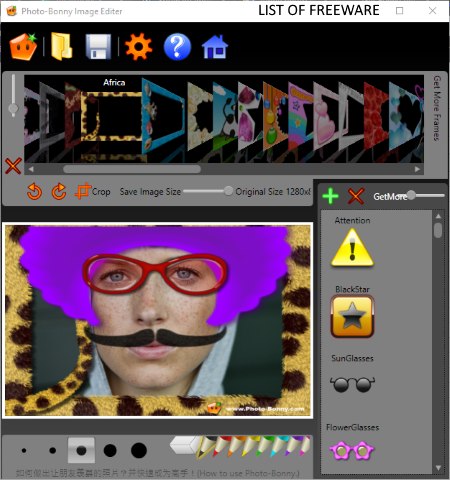The height and width of the screenshot is (480, 450).
Task: Activate the Crop tool
Action: click(93, 191)
